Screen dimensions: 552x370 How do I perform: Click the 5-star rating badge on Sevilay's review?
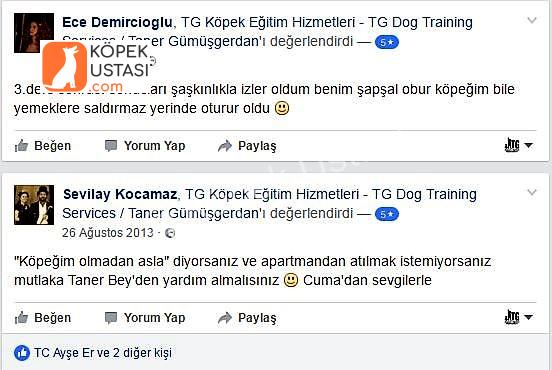pos(387,214)
